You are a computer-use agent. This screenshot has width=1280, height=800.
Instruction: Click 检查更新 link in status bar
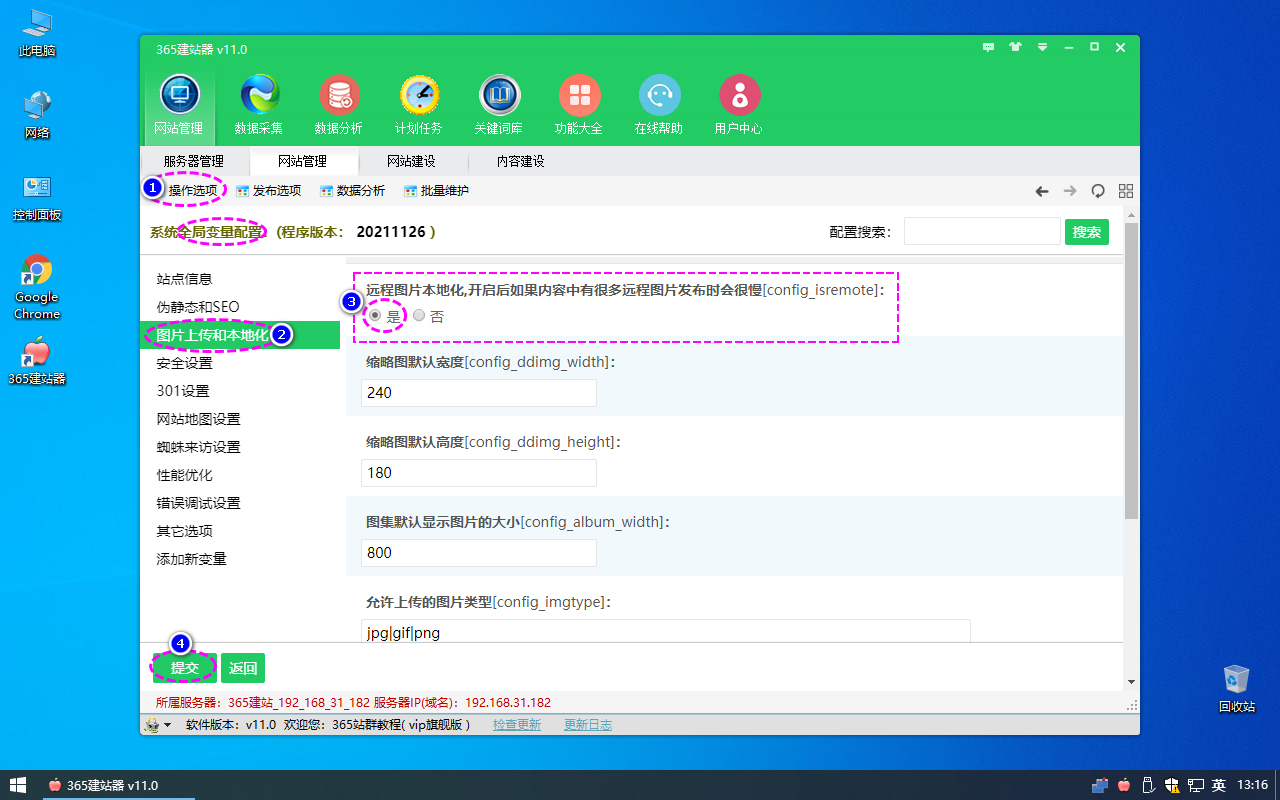pyautogui.click(x=517, y=725)
